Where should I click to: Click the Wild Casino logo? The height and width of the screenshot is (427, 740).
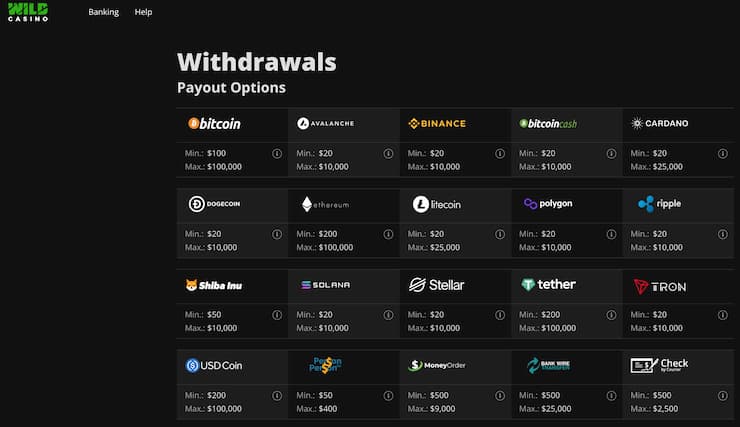click(28, 12)
